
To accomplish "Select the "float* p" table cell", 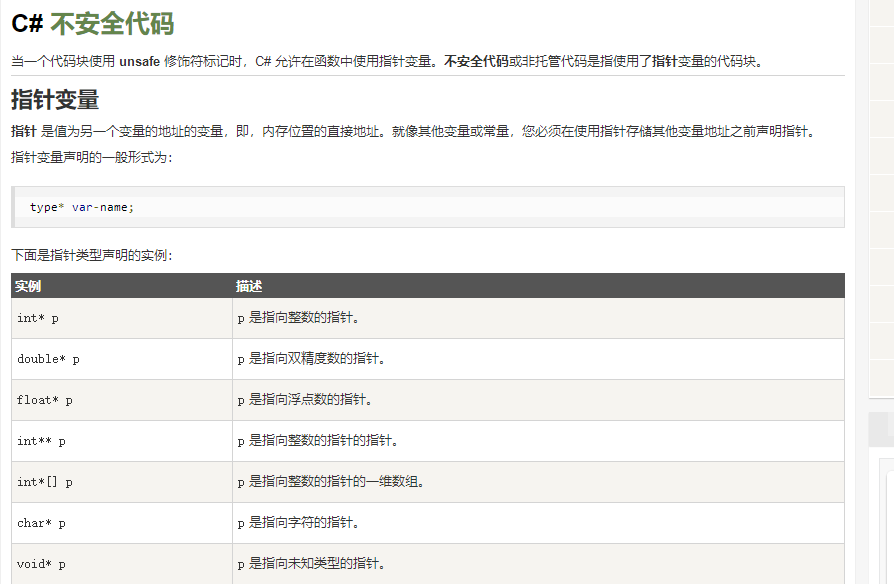I will coord(121,400).
